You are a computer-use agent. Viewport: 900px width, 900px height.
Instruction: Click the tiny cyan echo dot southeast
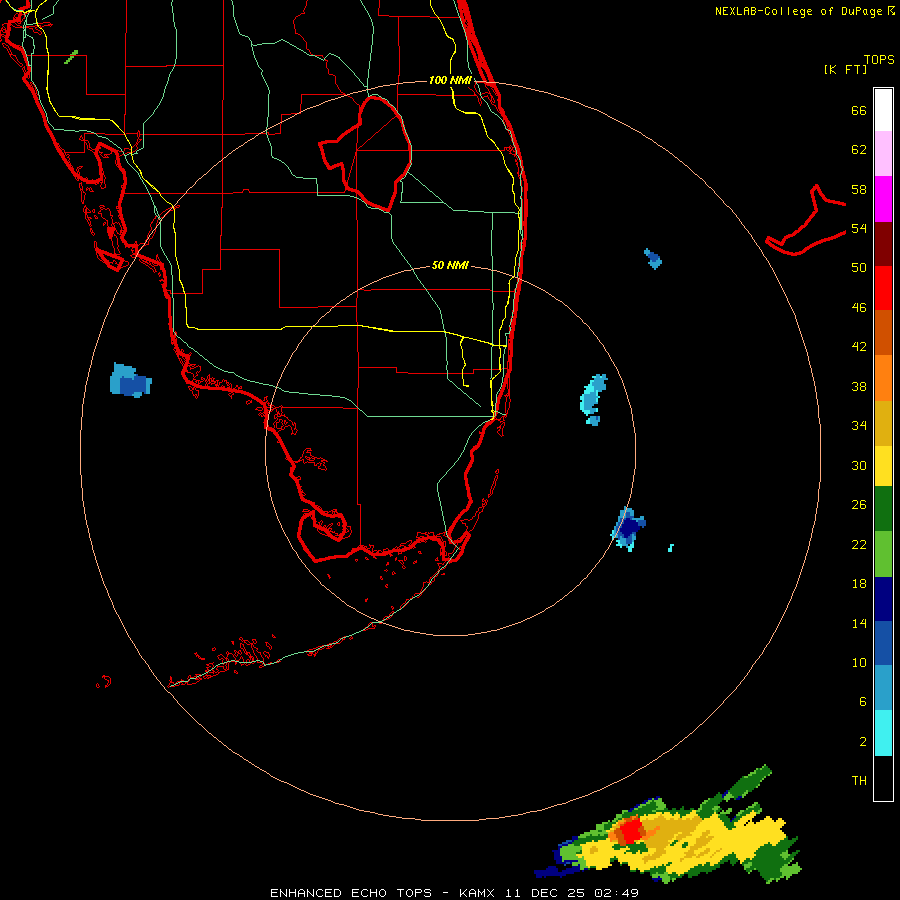[670, 548]
